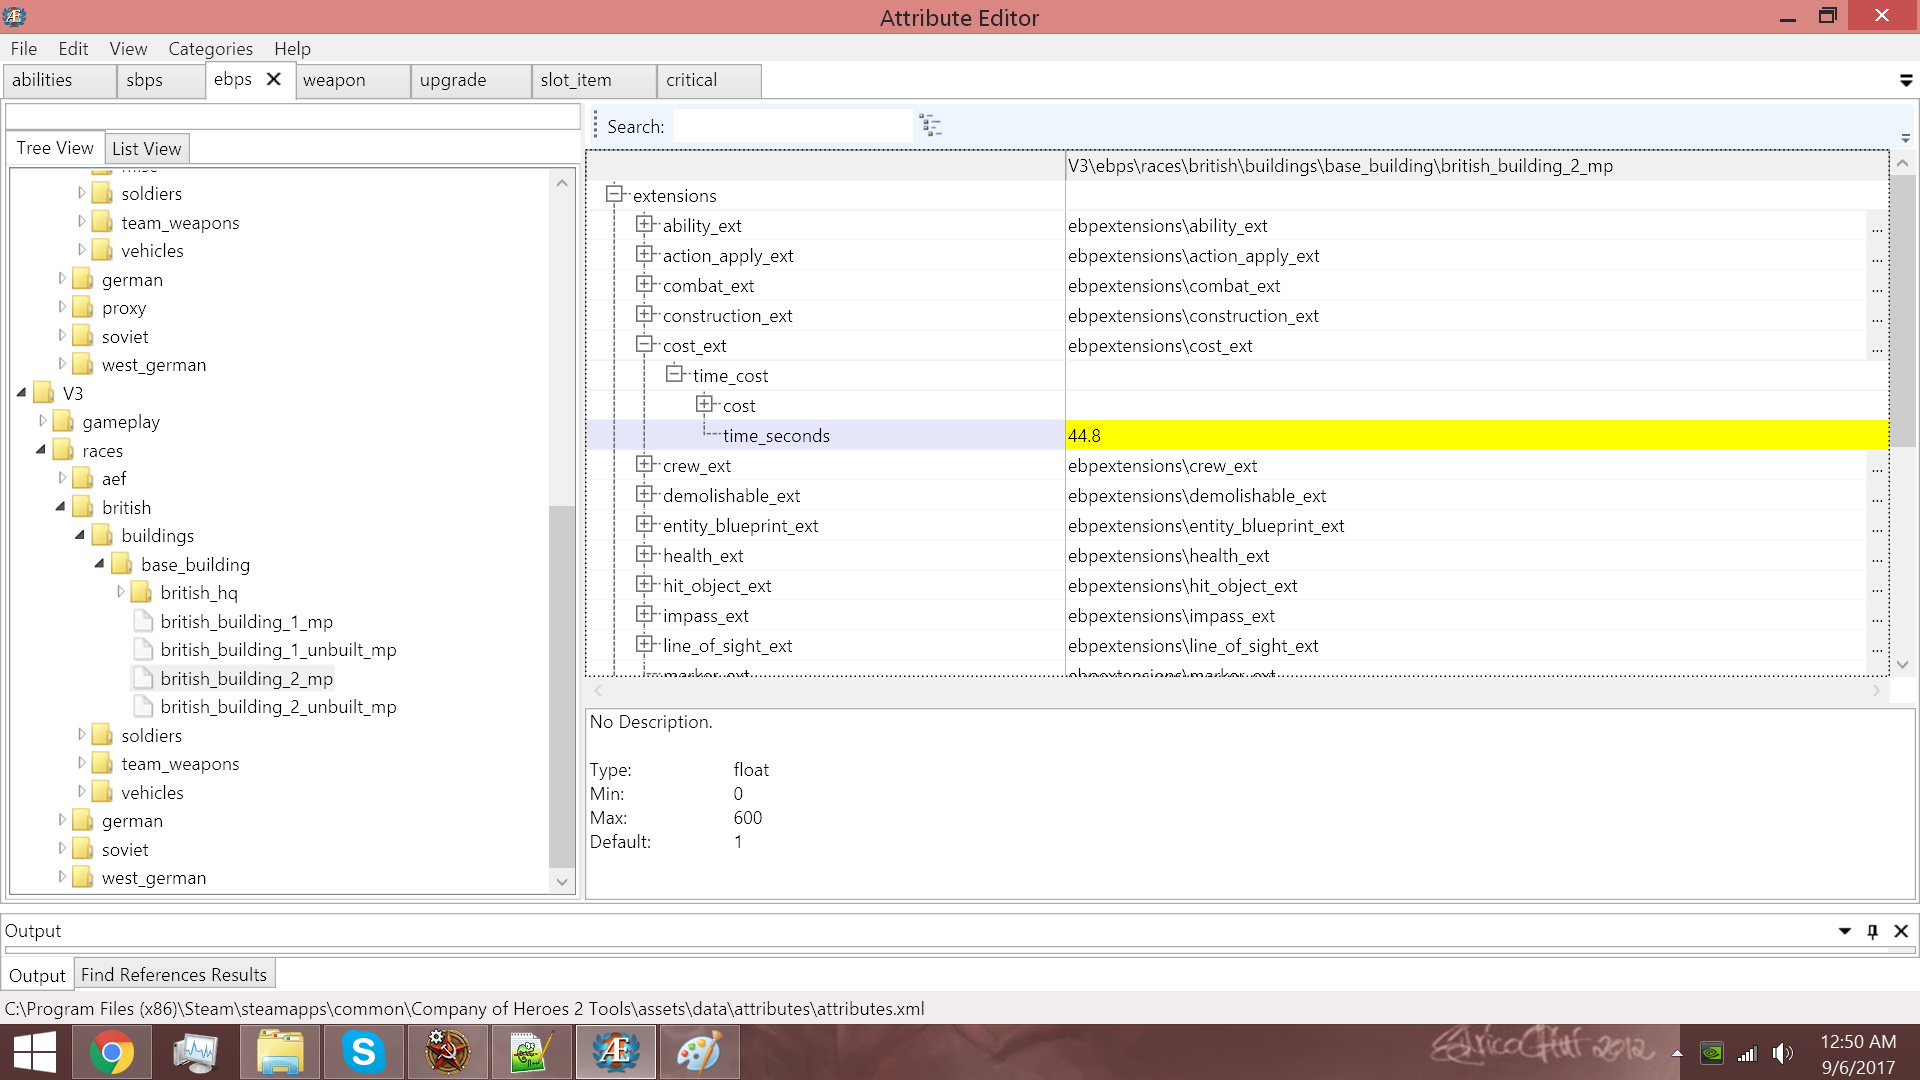This screenshot has height=1080, width=1920.
Task: Open the Edit menu
Action: click(x=73, y=48)
